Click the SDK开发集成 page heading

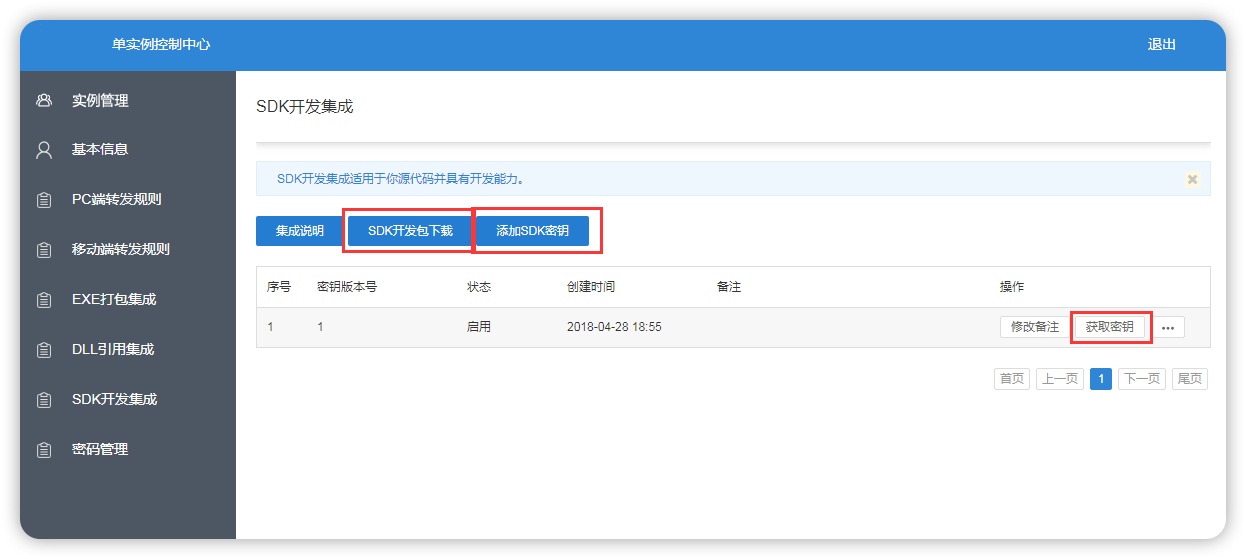(305, 107)
